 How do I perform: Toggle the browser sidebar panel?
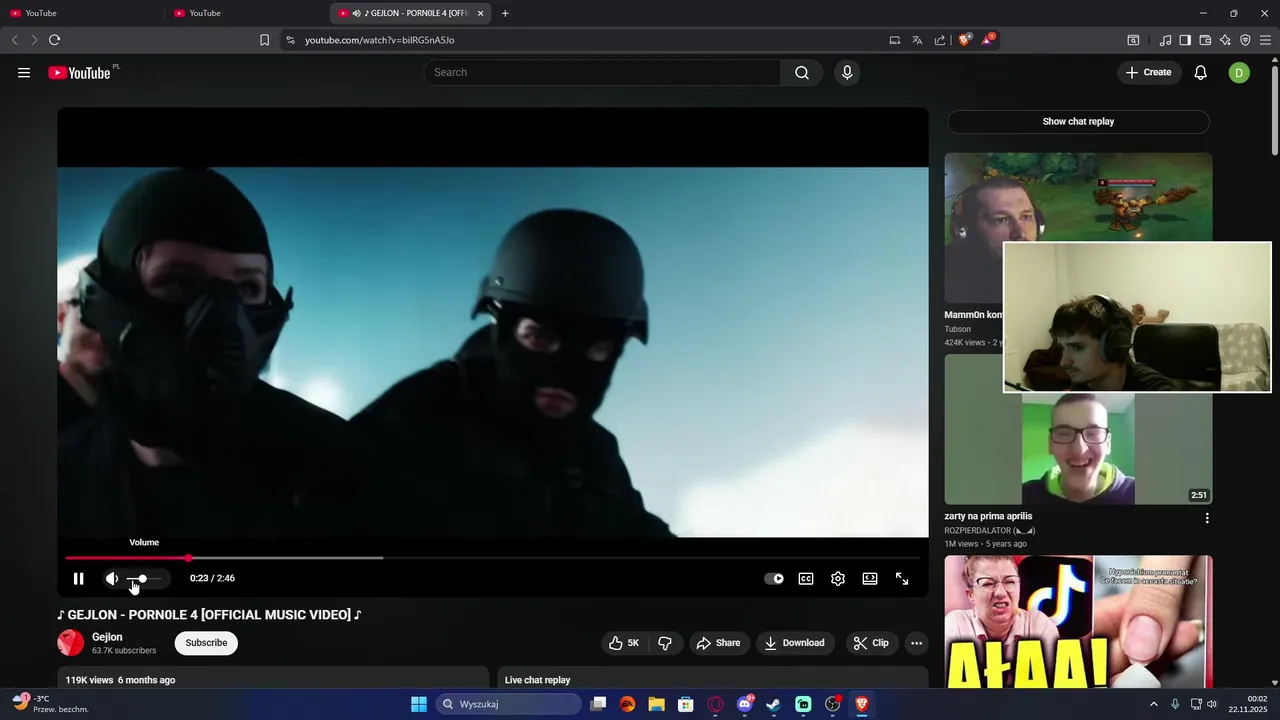1185,40
